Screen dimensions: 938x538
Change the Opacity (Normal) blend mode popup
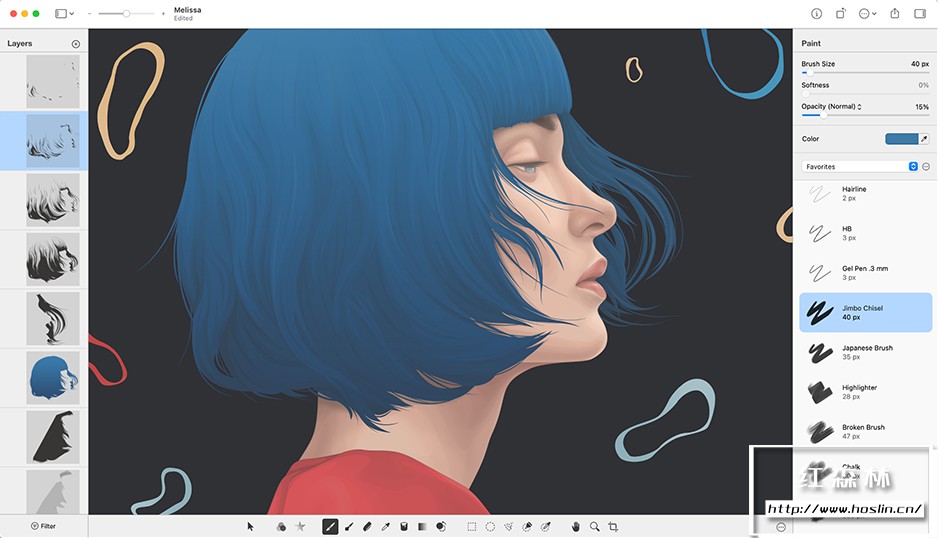[832, 107]
